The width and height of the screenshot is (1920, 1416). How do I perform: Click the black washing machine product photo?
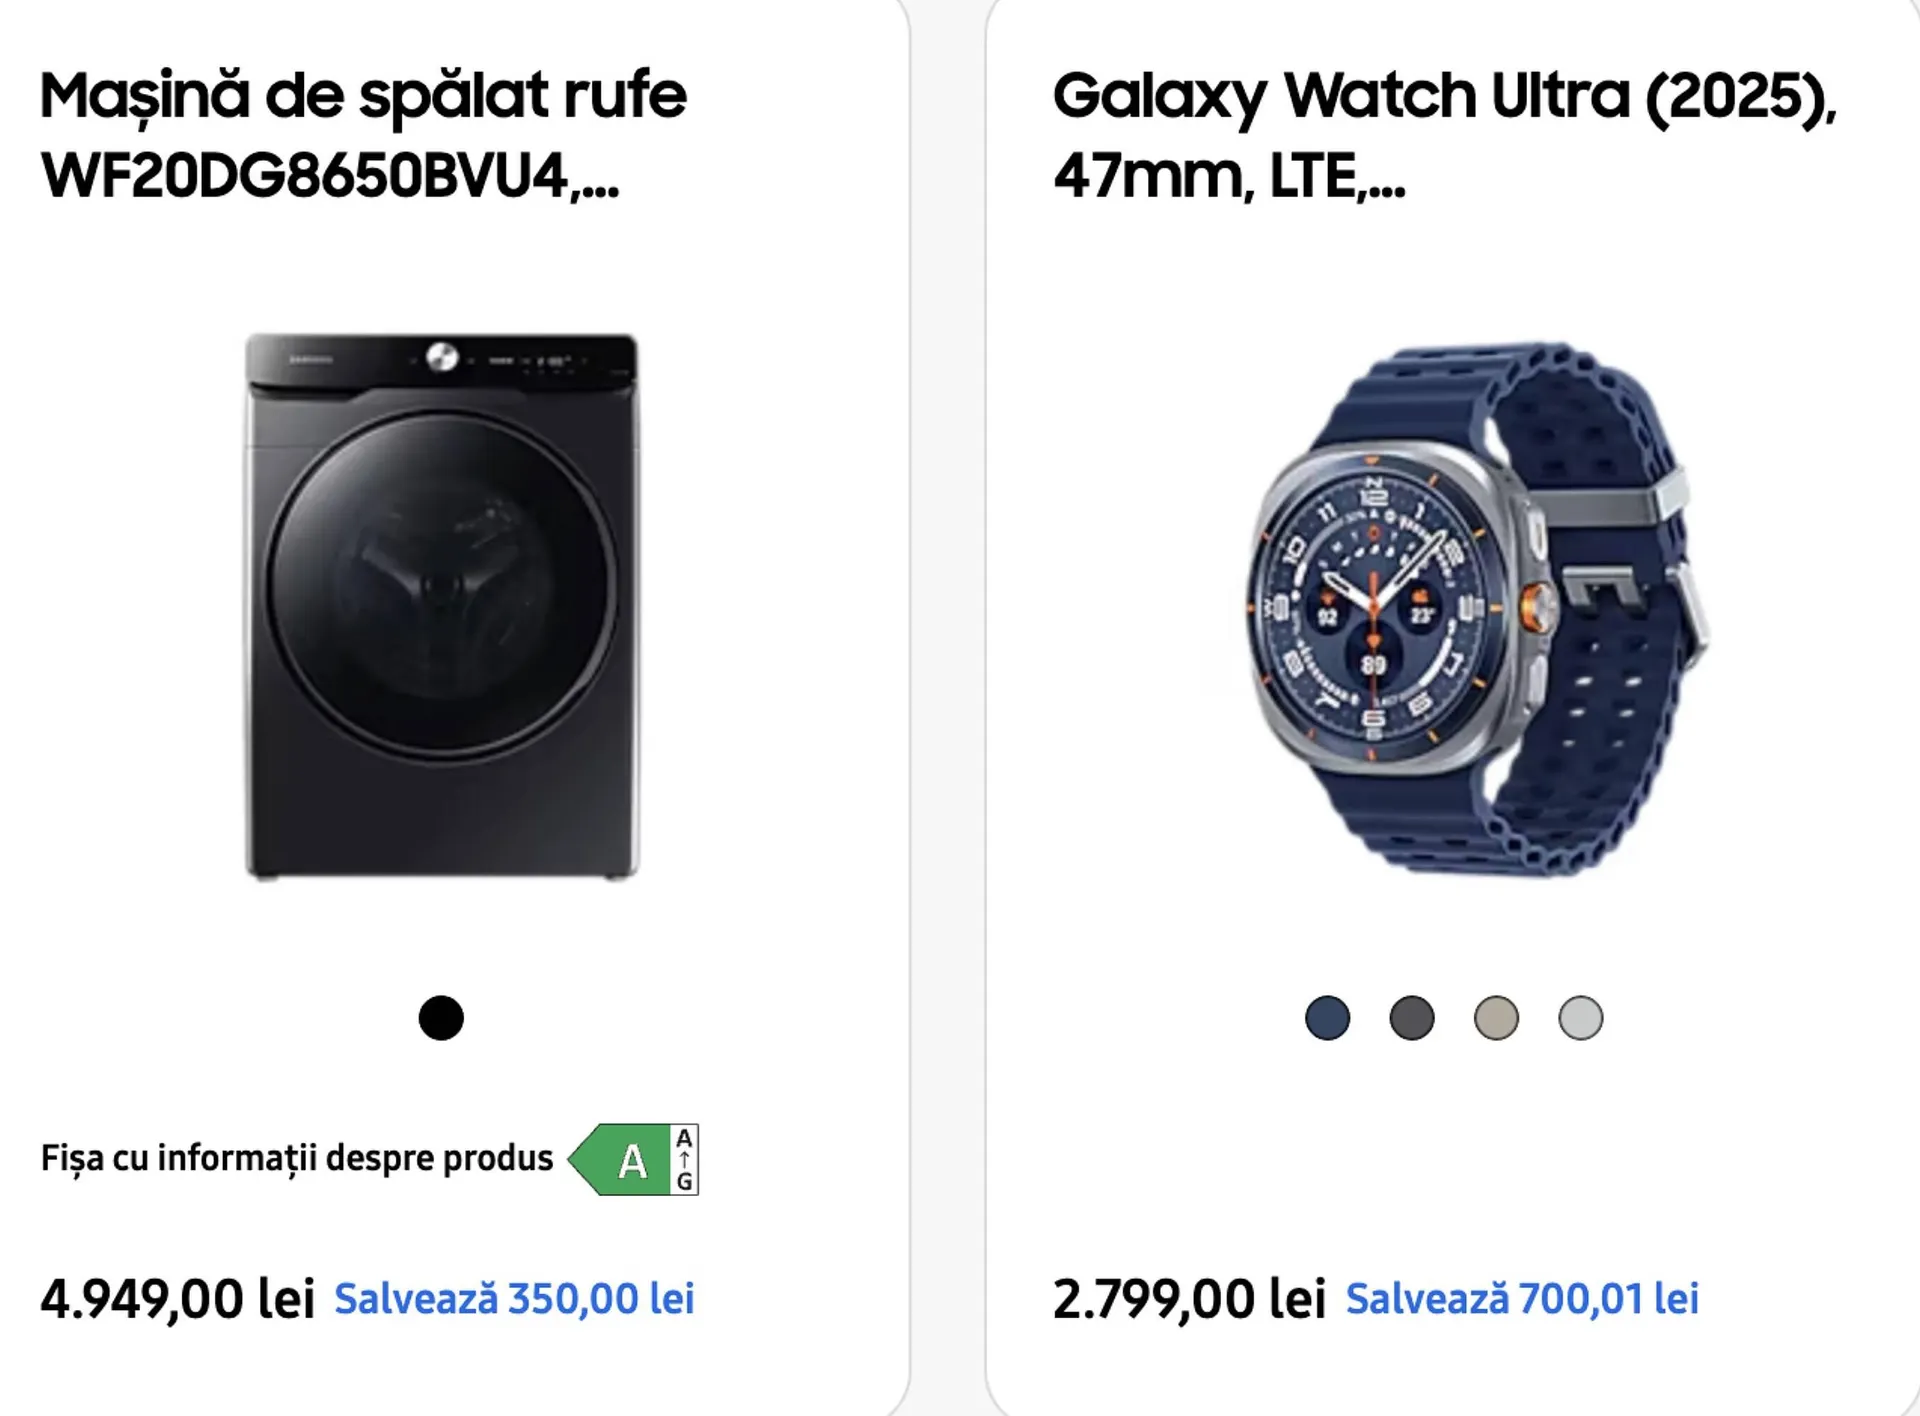pyautogui.click(x=441, y=606)
